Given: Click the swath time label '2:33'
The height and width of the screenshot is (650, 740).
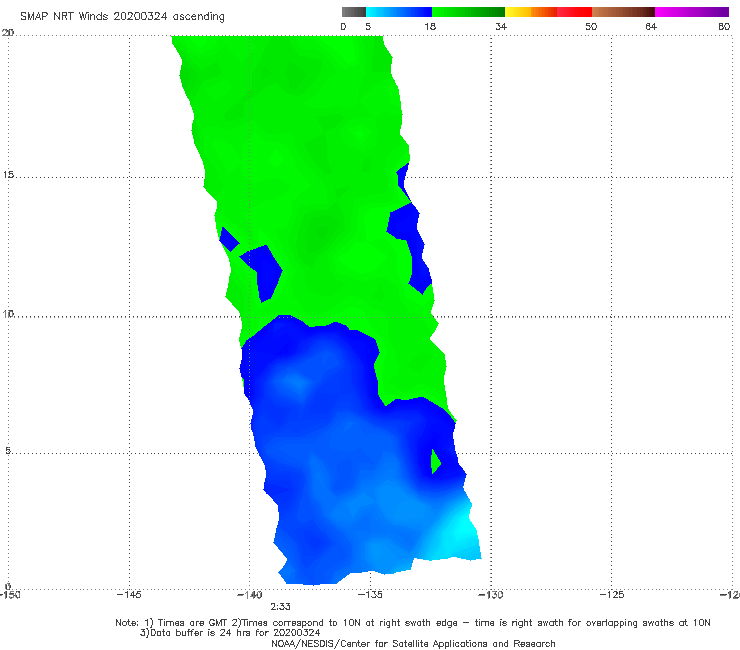Looking at the screenshot, I should coord(280,607).
